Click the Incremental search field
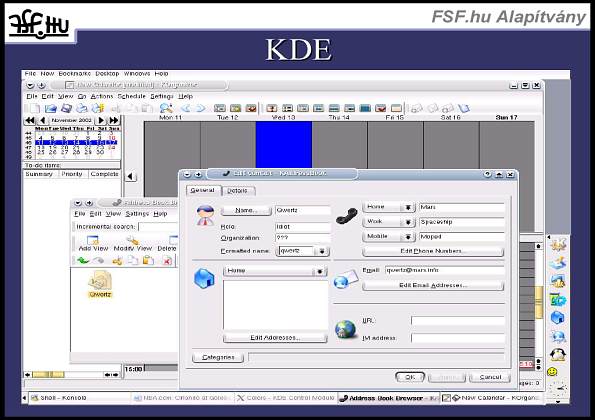Screen dimensions: 595x420 click(158, 227)
